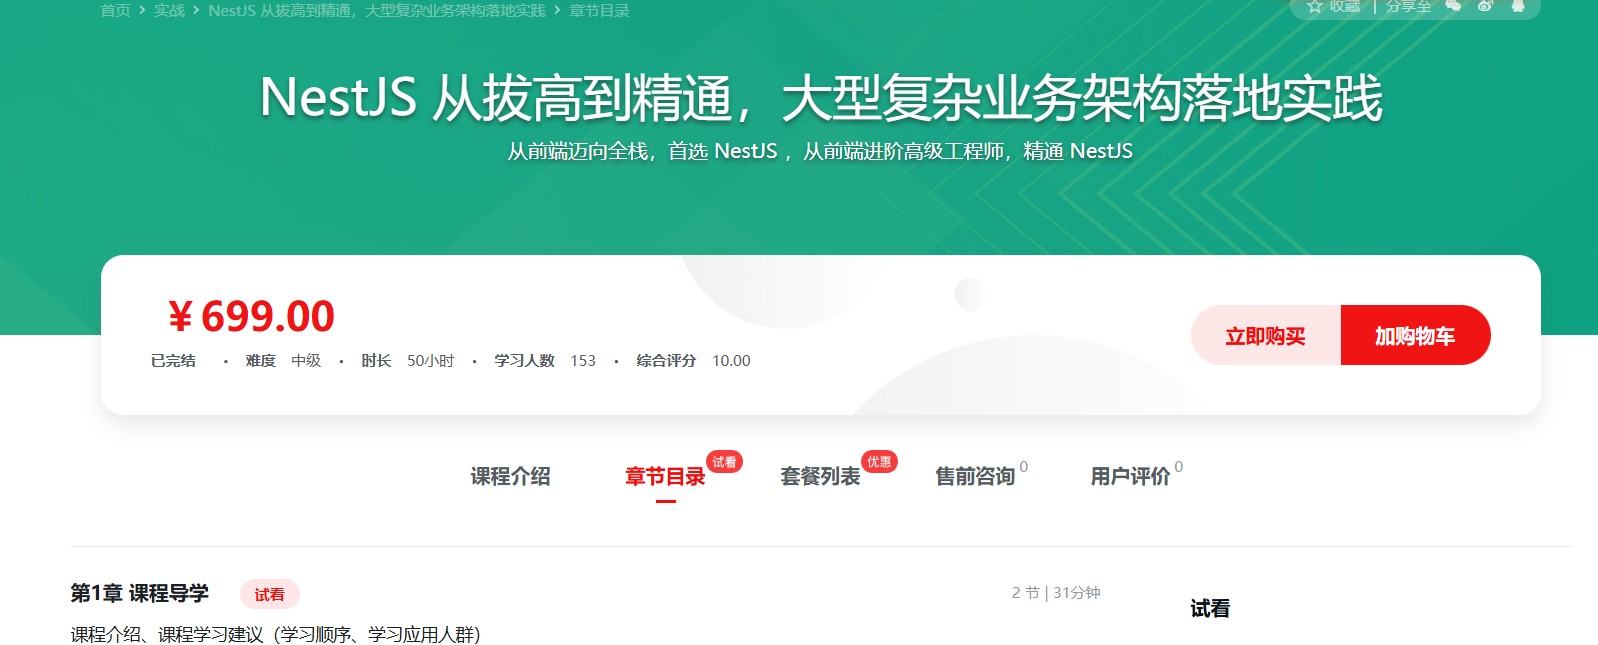Click the 试看 badge on 章节目录 tab
Image resolution: width=1598 pixels, height=645 pixels.
tap(724, 462)
